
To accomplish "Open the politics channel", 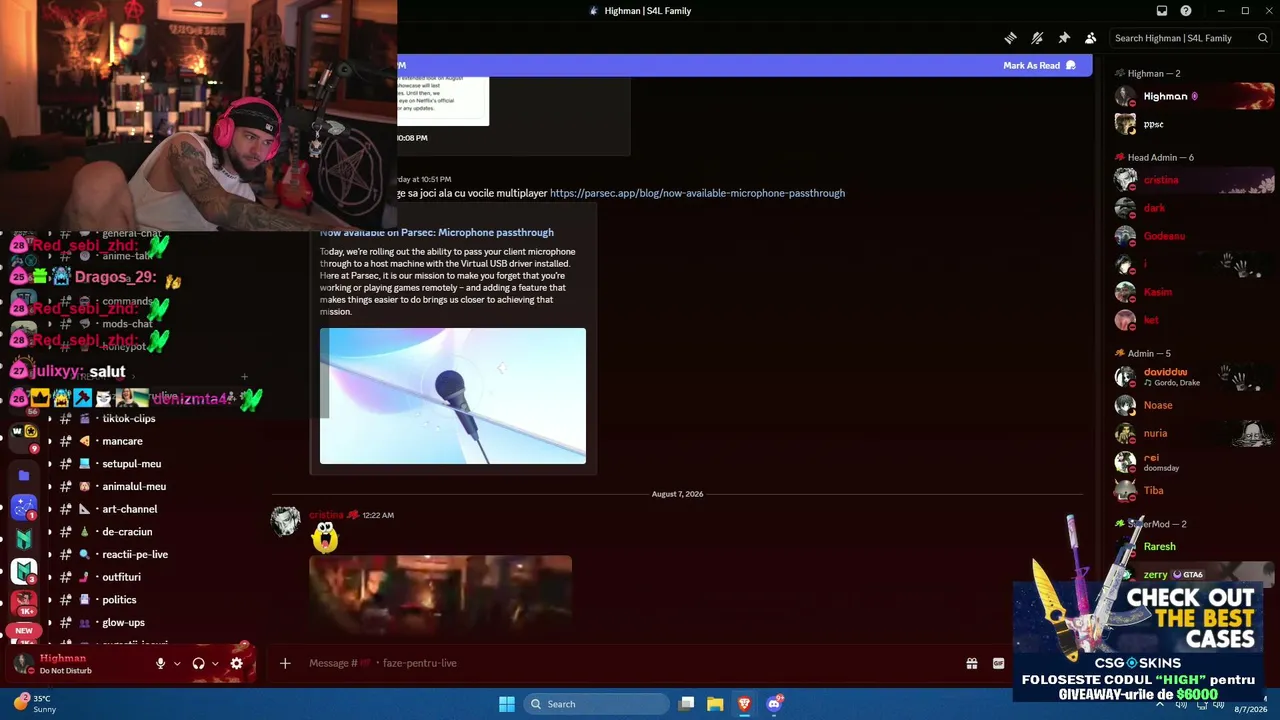I will (119, 600).
